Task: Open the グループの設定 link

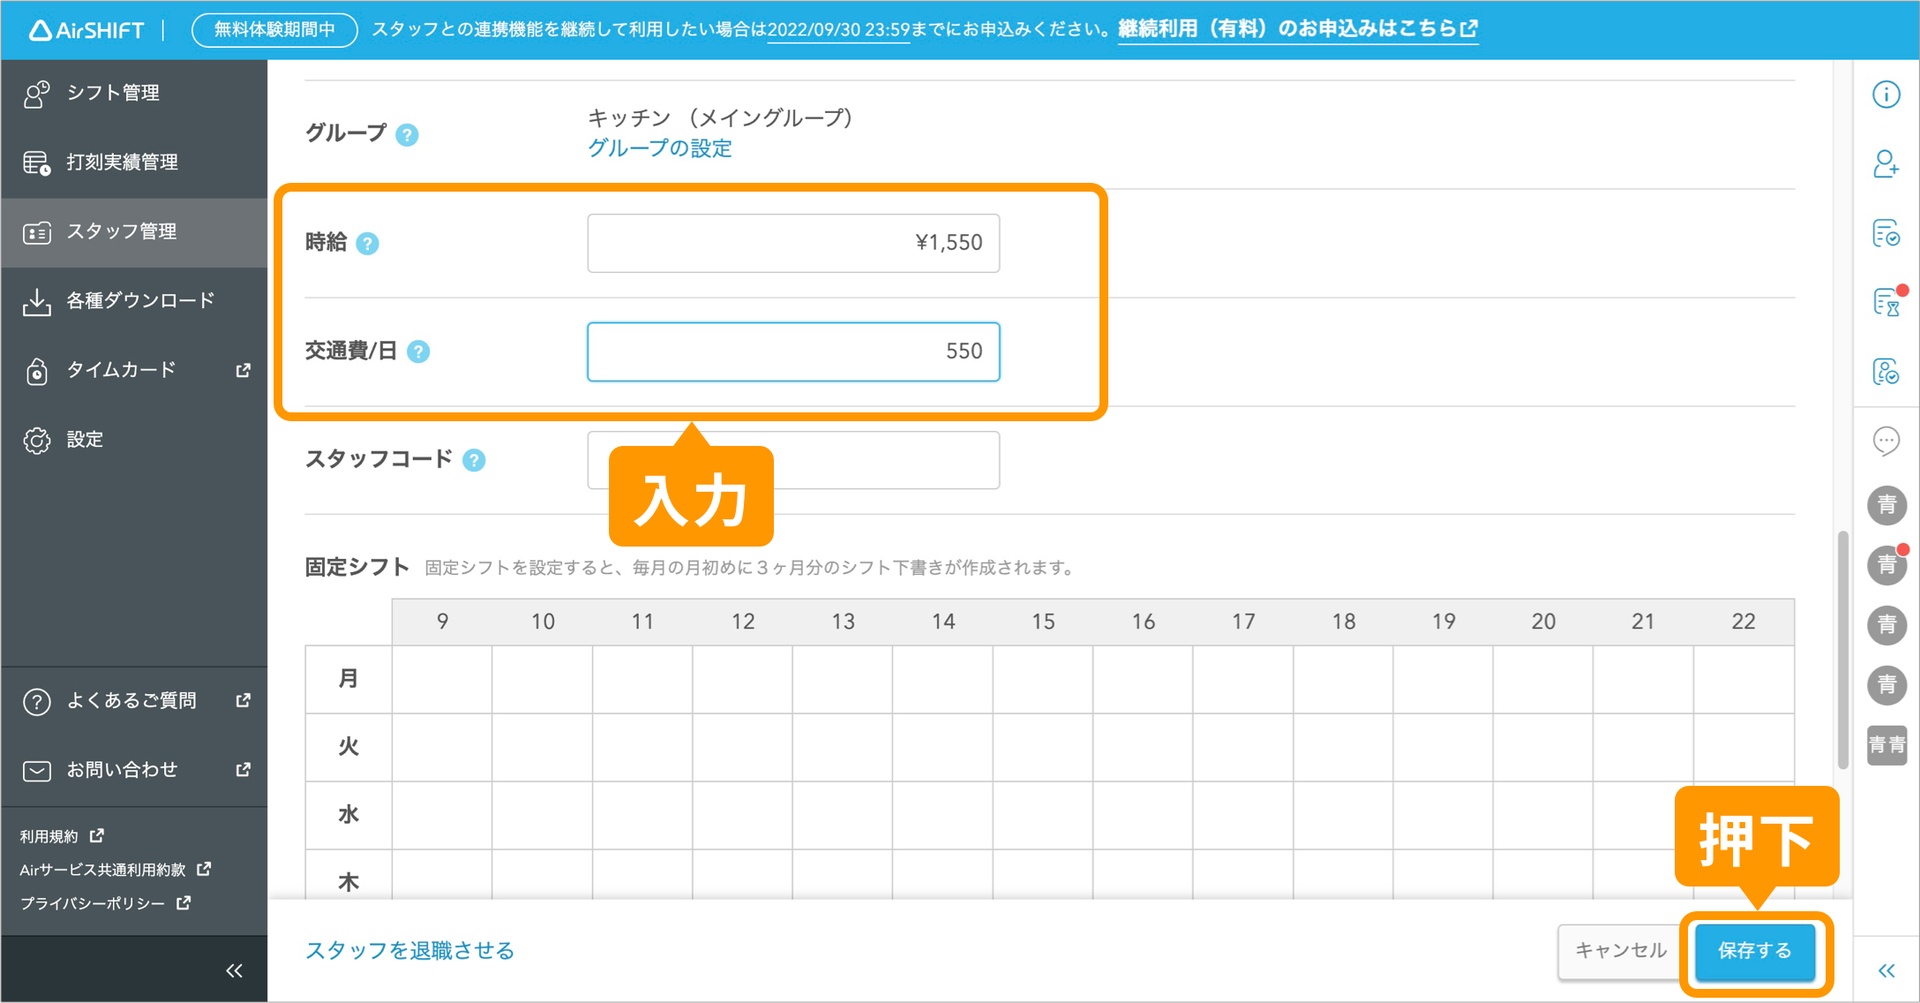Action: (x=660, y=148)
